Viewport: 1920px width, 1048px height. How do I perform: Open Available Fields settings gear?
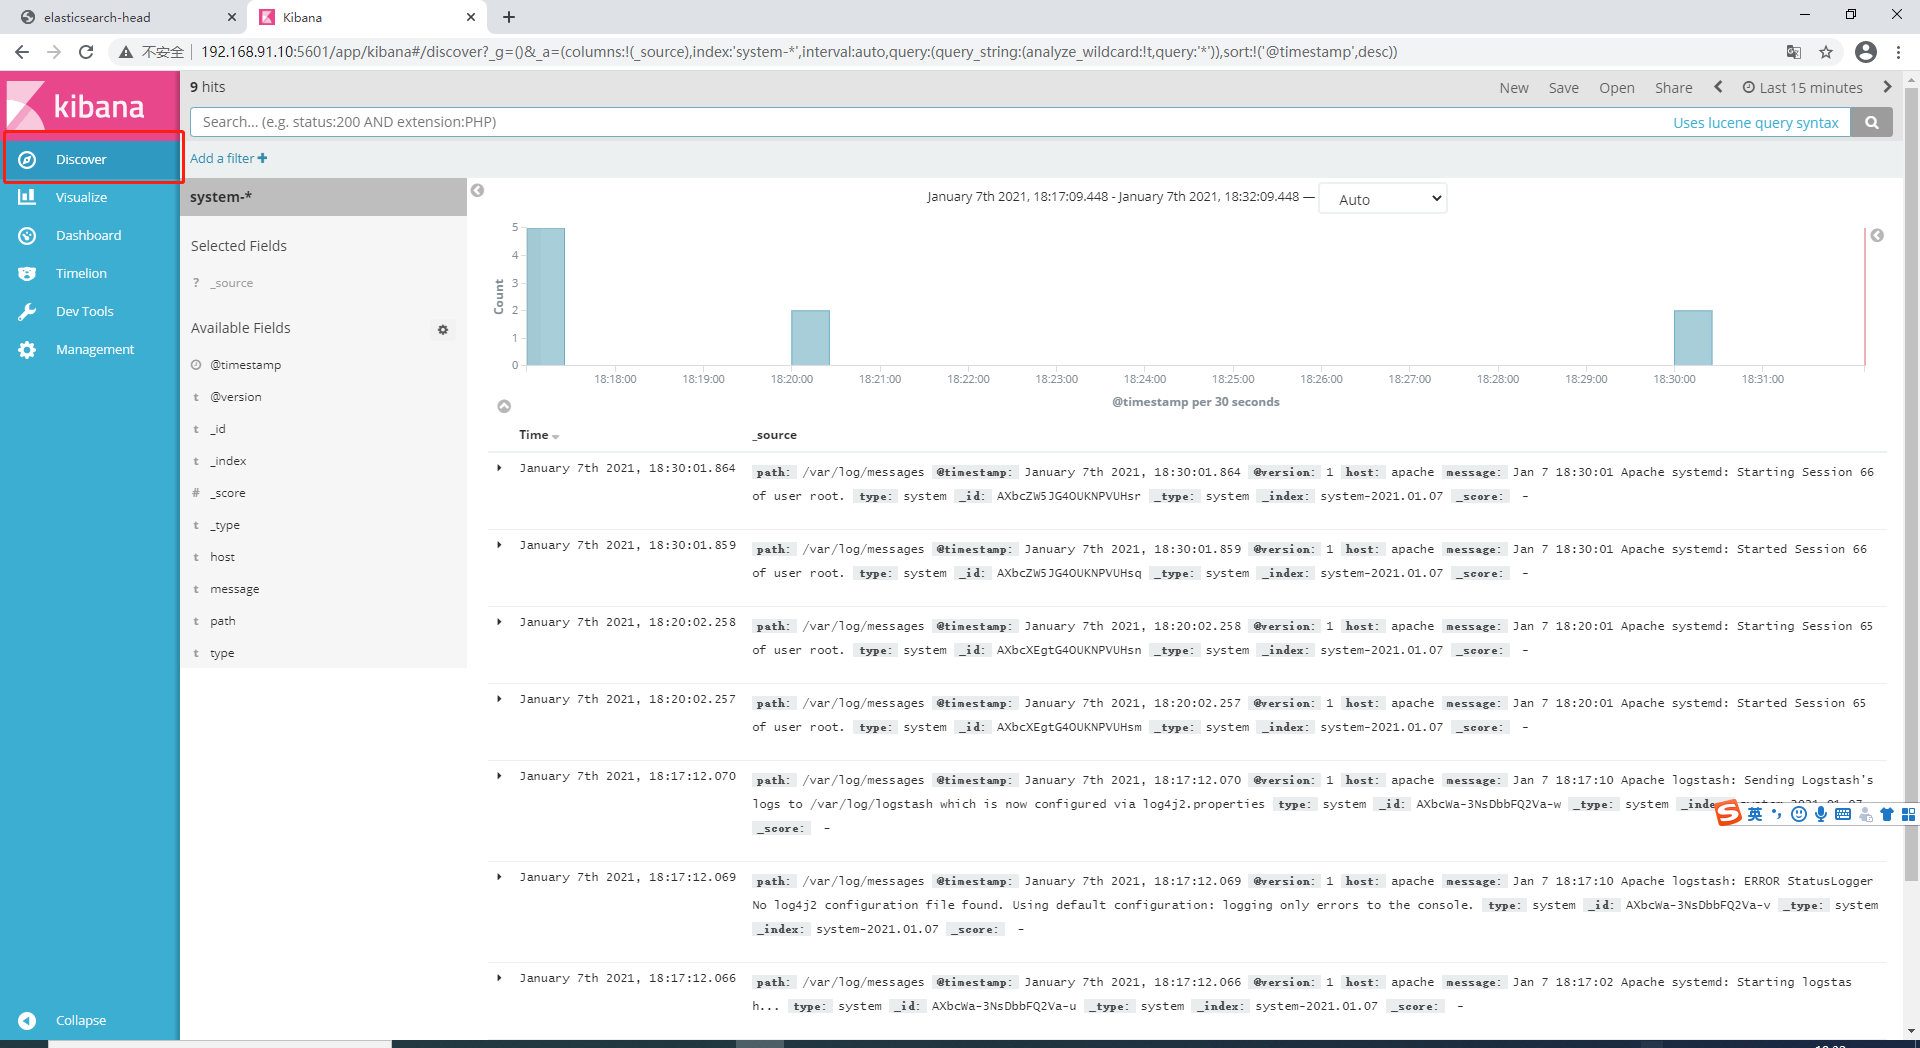point(443,329)
